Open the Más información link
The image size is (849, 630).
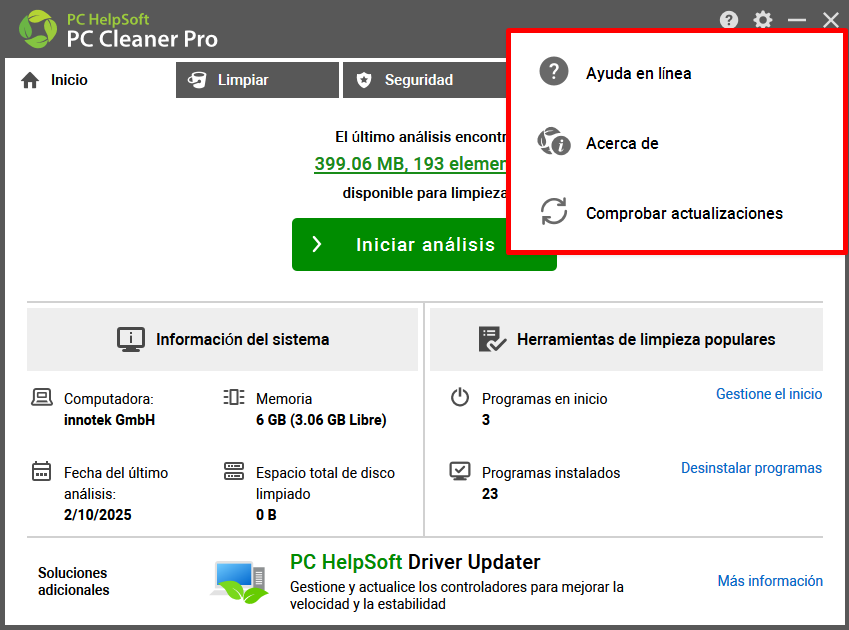click(x=770, y=581)
